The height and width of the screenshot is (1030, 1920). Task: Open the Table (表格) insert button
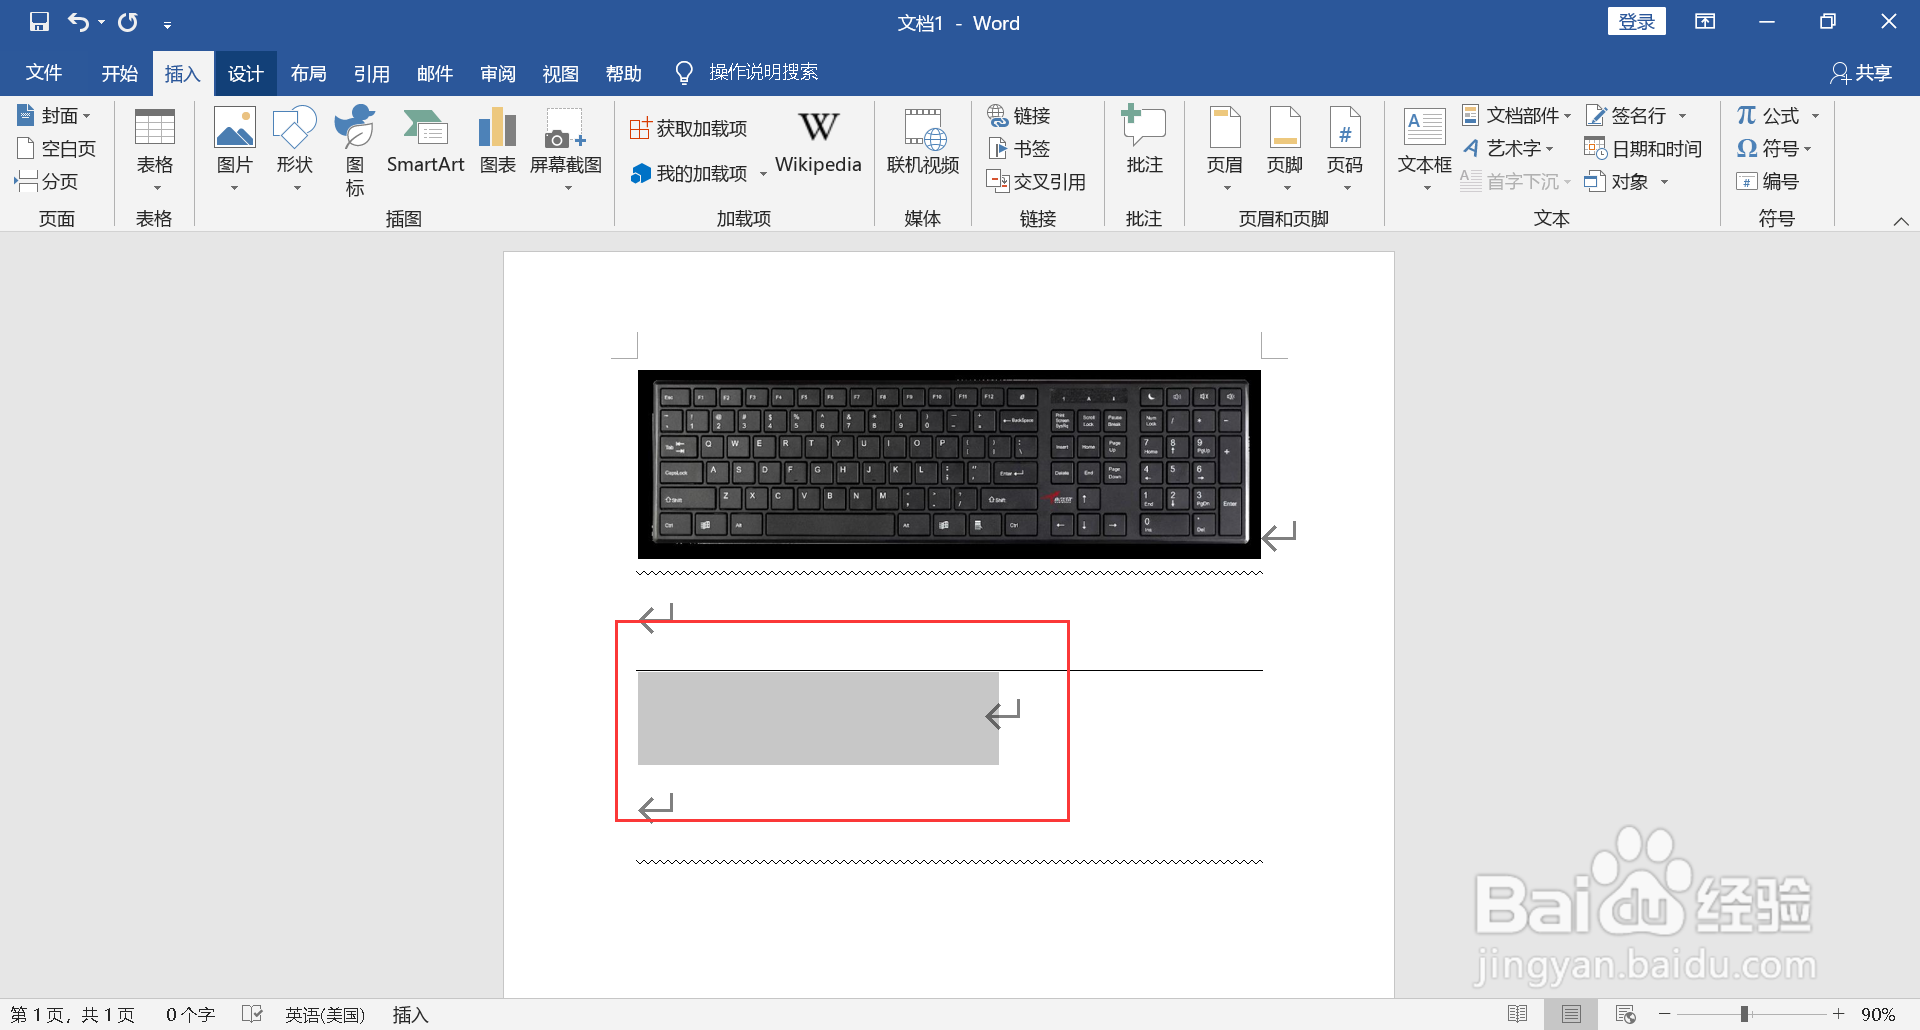click(155, 150)
